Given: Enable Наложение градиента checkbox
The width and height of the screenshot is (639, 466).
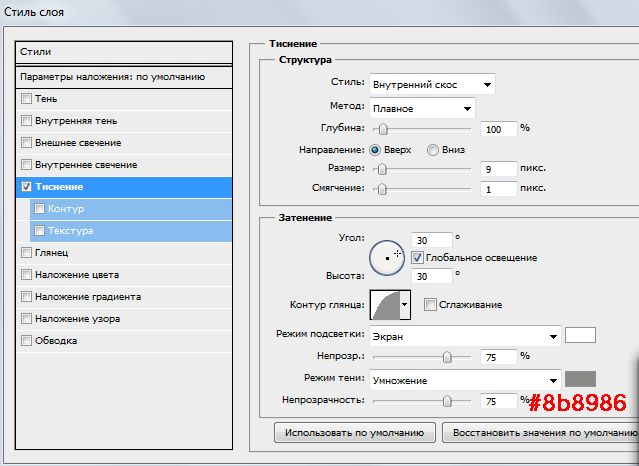Looking at the screenshot, I should click(x=26, y=297).
